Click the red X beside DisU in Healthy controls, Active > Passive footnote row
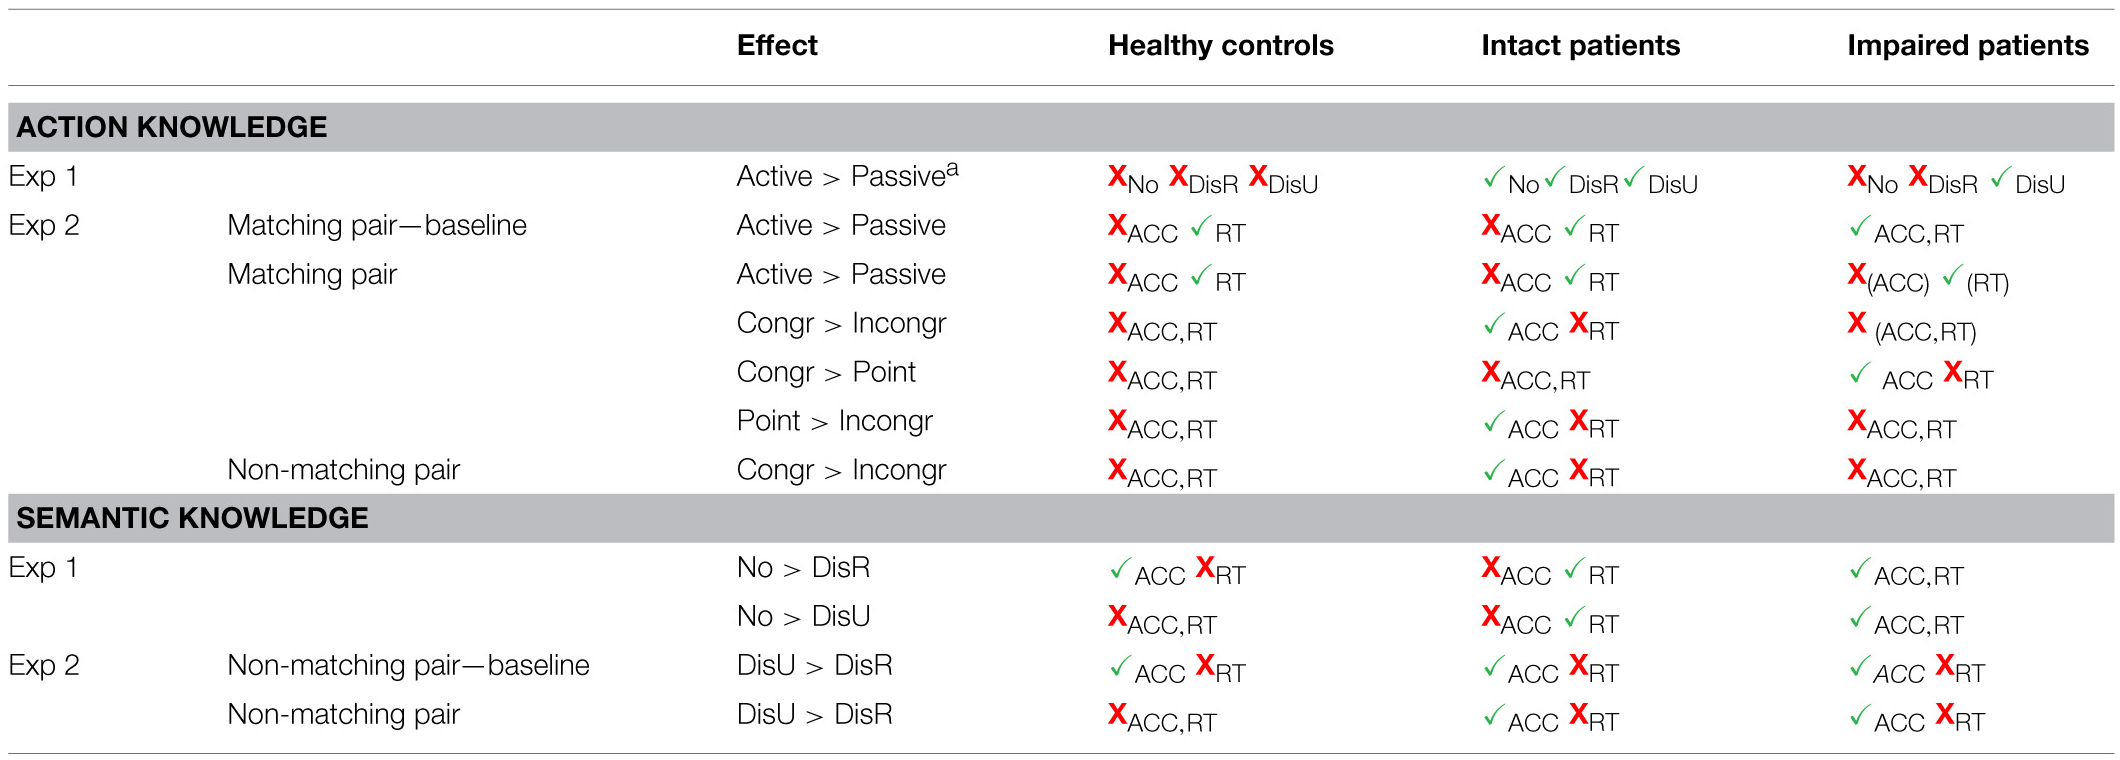Viewport: 2120px width, 760px height. [1258, 176]
